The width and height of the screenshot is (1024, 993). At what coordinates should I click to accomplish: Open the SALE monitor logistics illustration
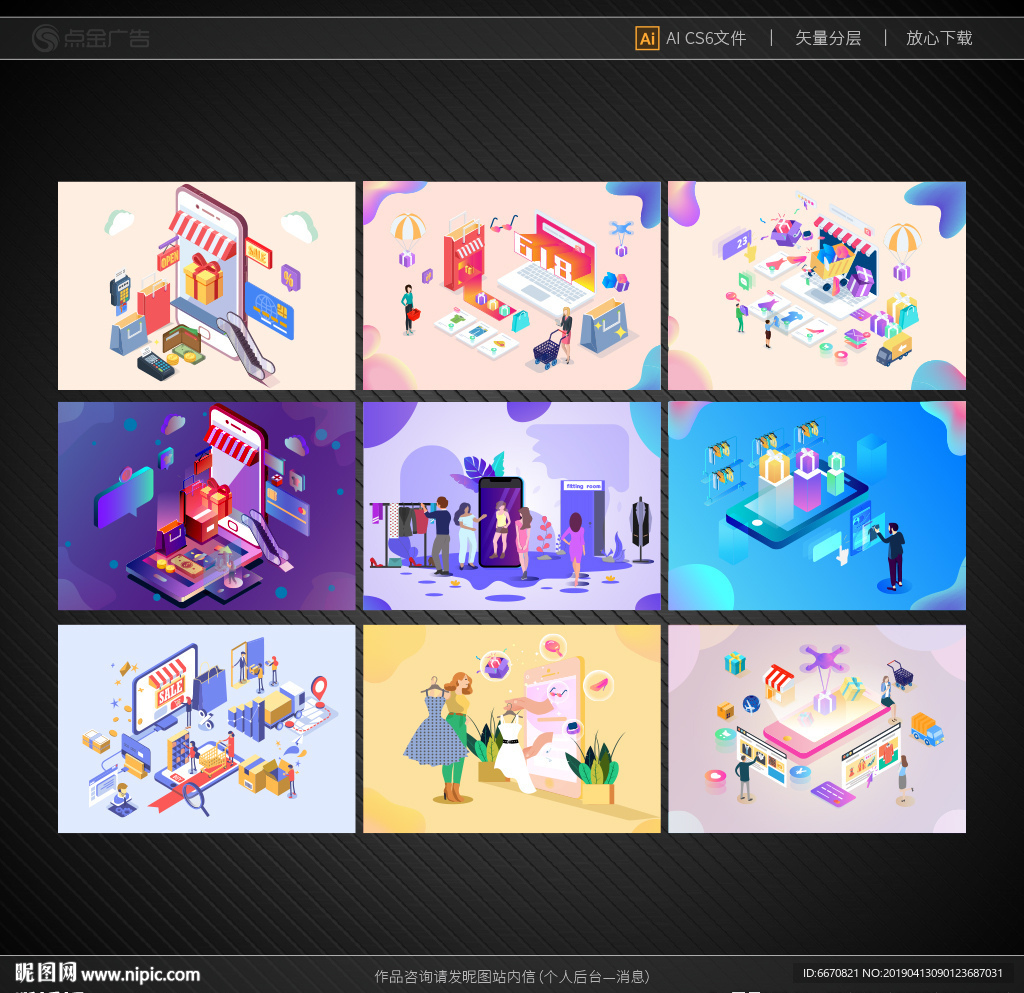(x=206, y=729)
